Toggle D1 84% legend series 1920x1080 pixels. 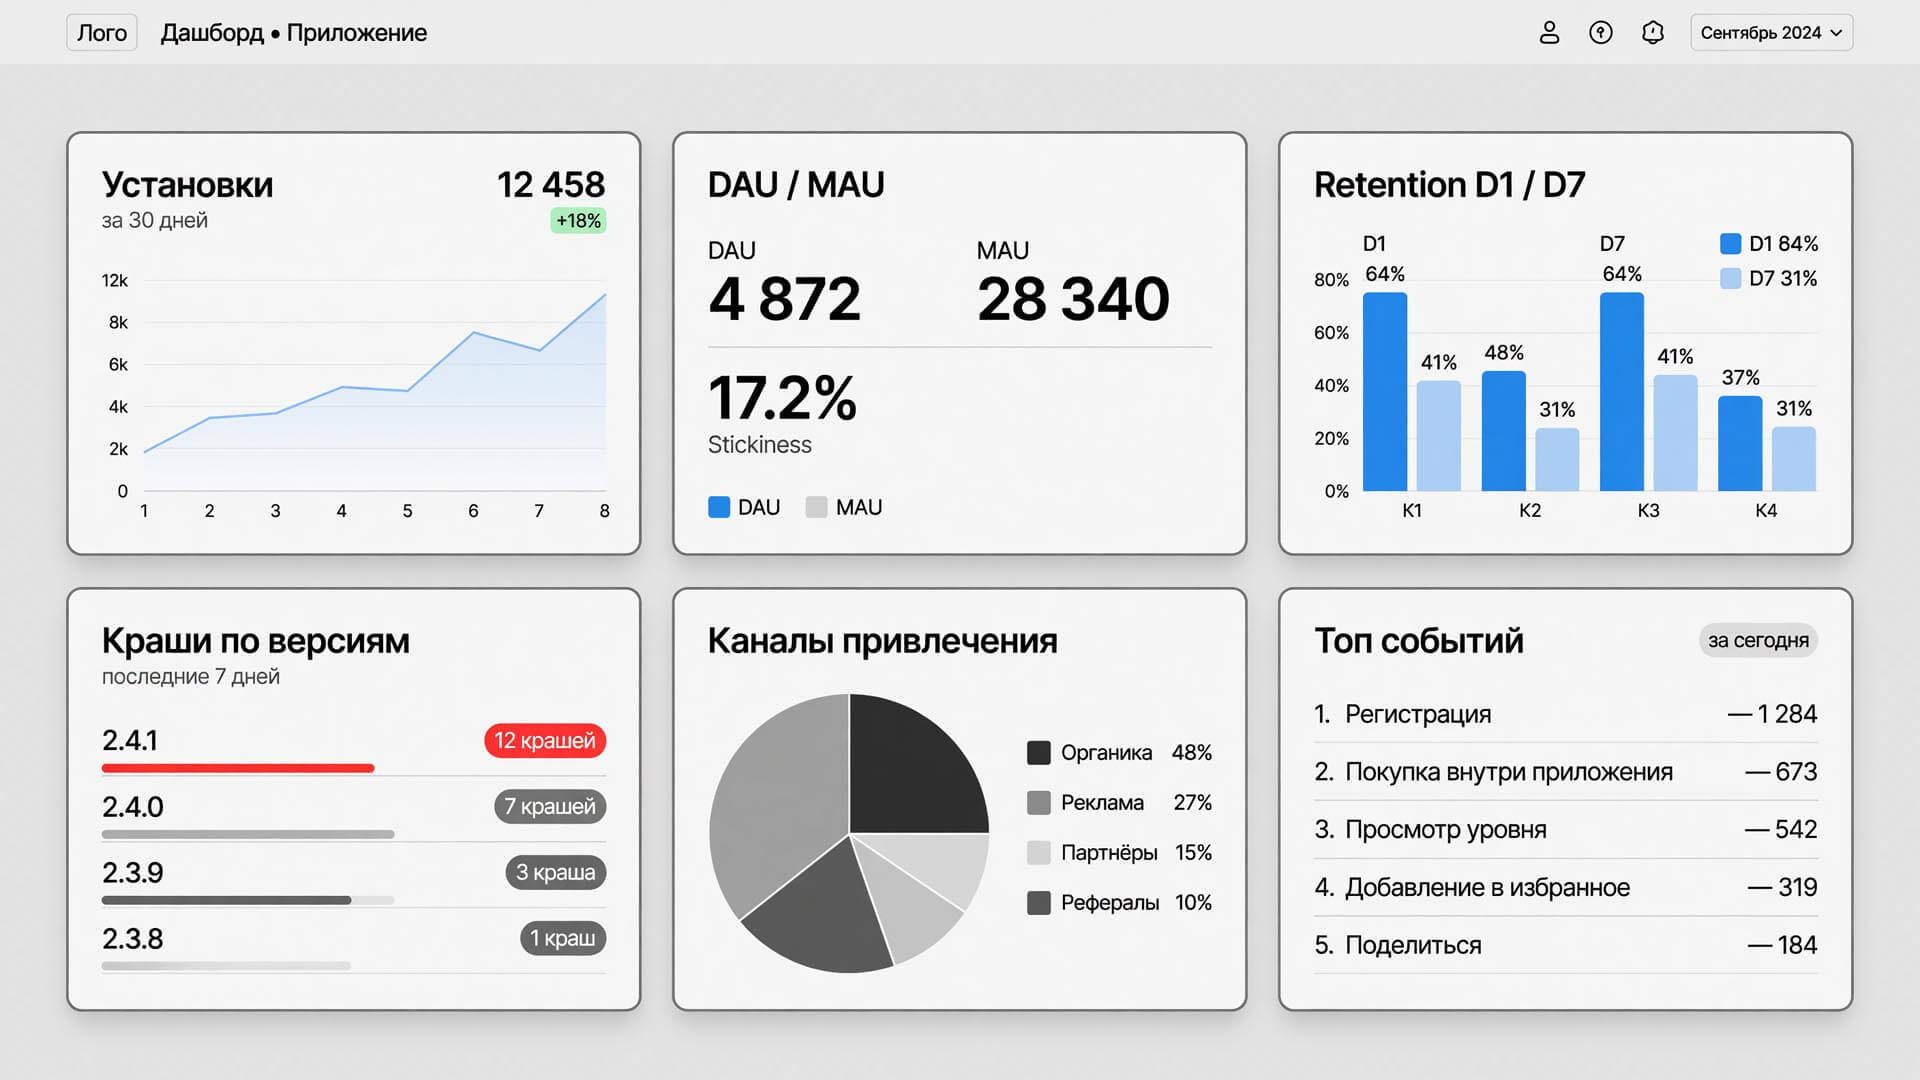pyautogui.click(x=1768, y=243)
